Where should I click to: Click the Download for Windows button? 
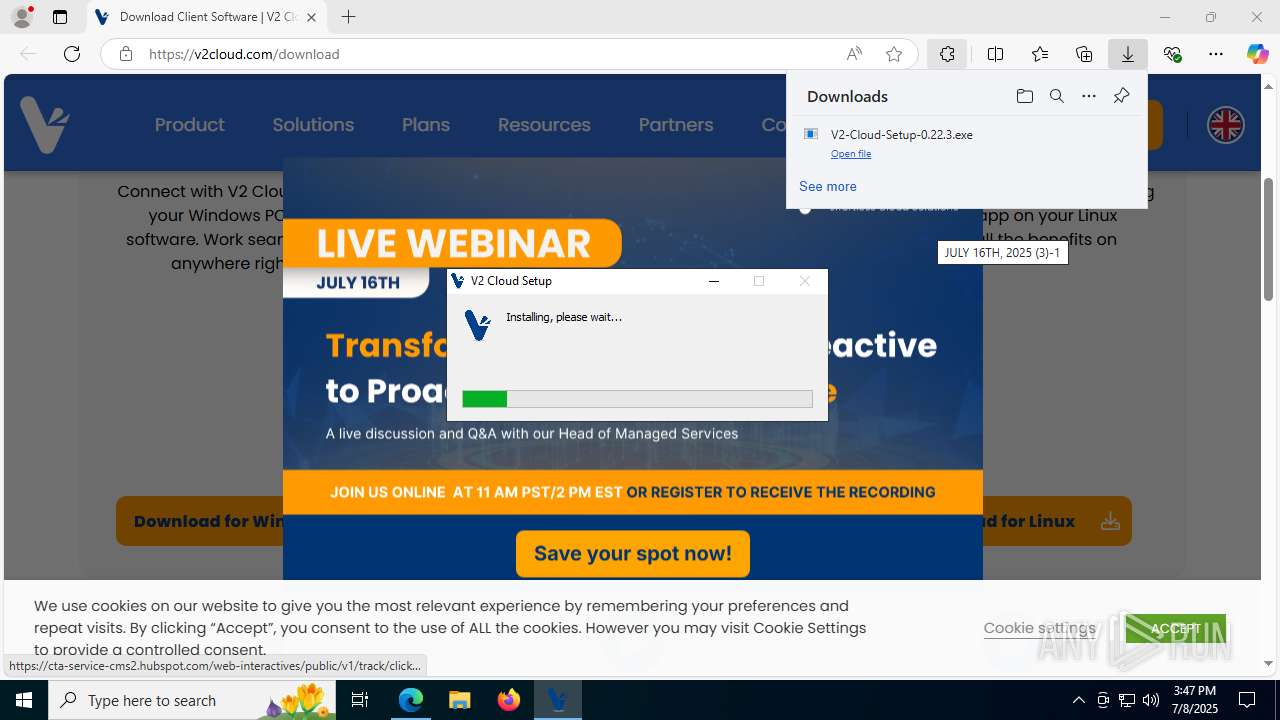pyautogui.click(x=200, y=521)
